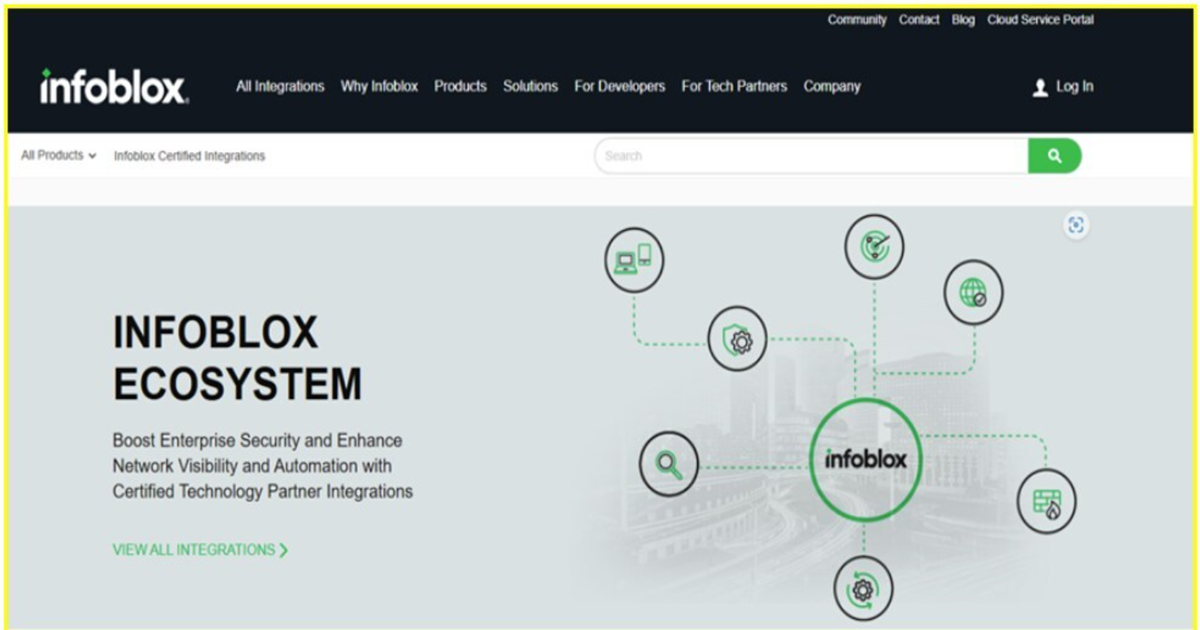The width and height of the screenshot is (1200, 630).
Task: Expand the All Products dropdown
Action: pos(59,156)
